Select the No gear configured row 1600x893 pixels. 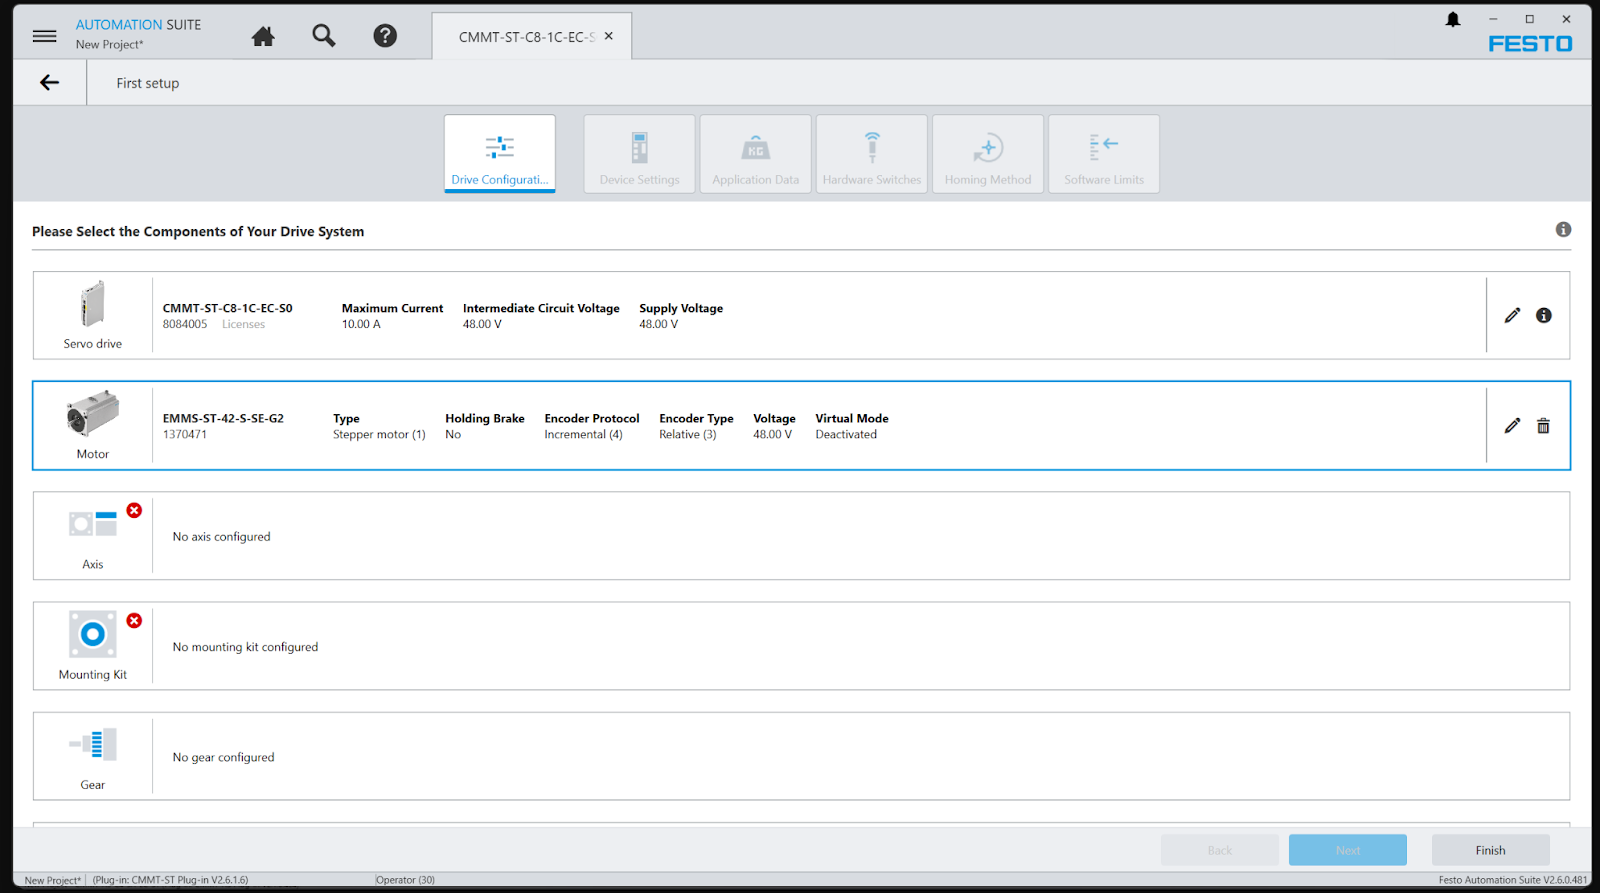point(802,756)
